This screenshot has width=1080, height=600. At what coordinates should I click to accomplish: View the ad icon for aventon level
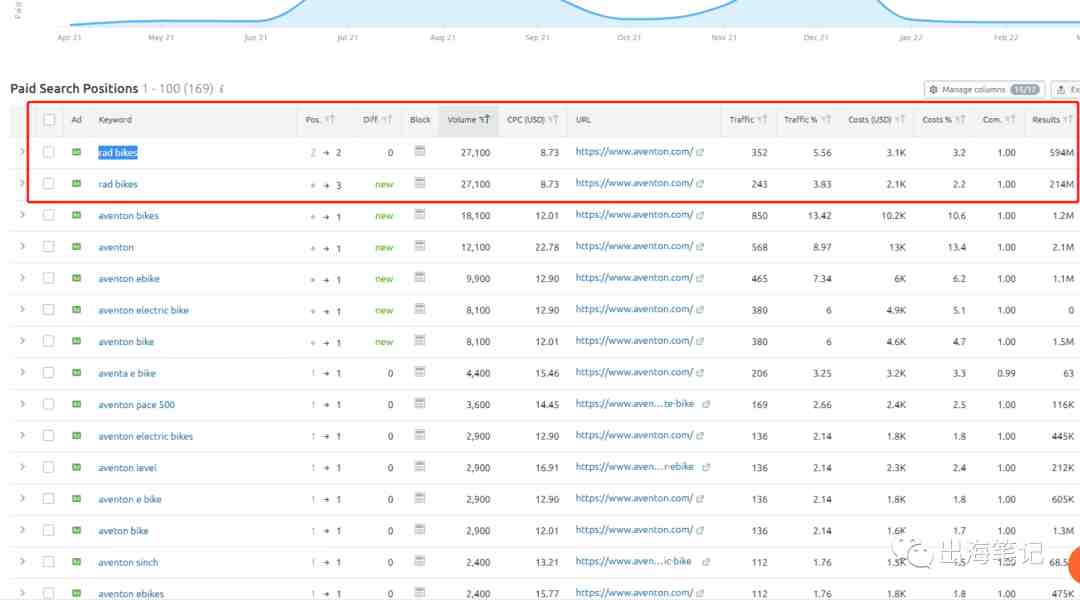[76, 467]
